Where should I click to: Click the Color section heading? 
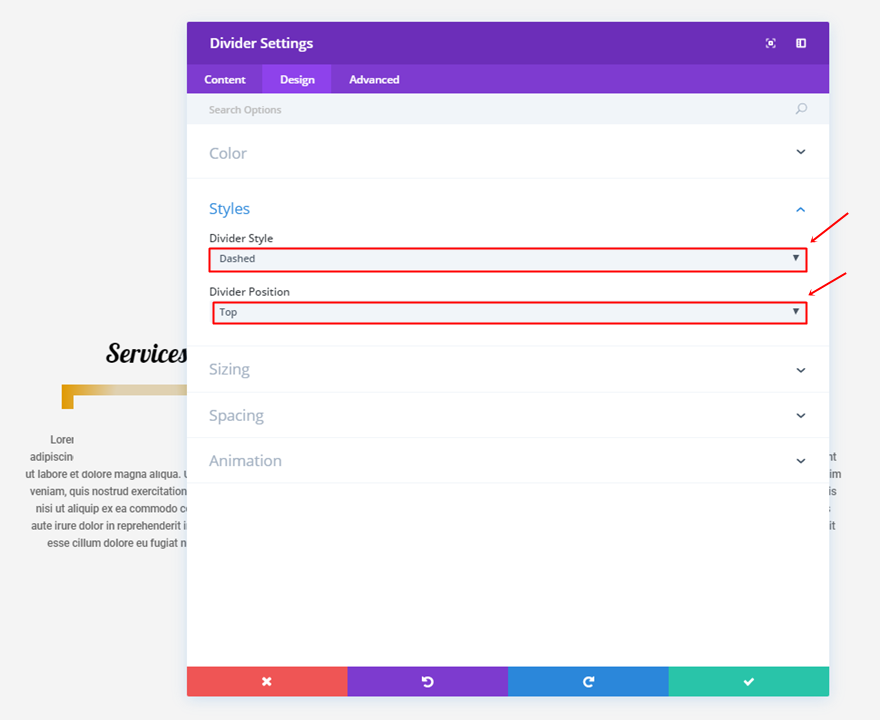228,153
